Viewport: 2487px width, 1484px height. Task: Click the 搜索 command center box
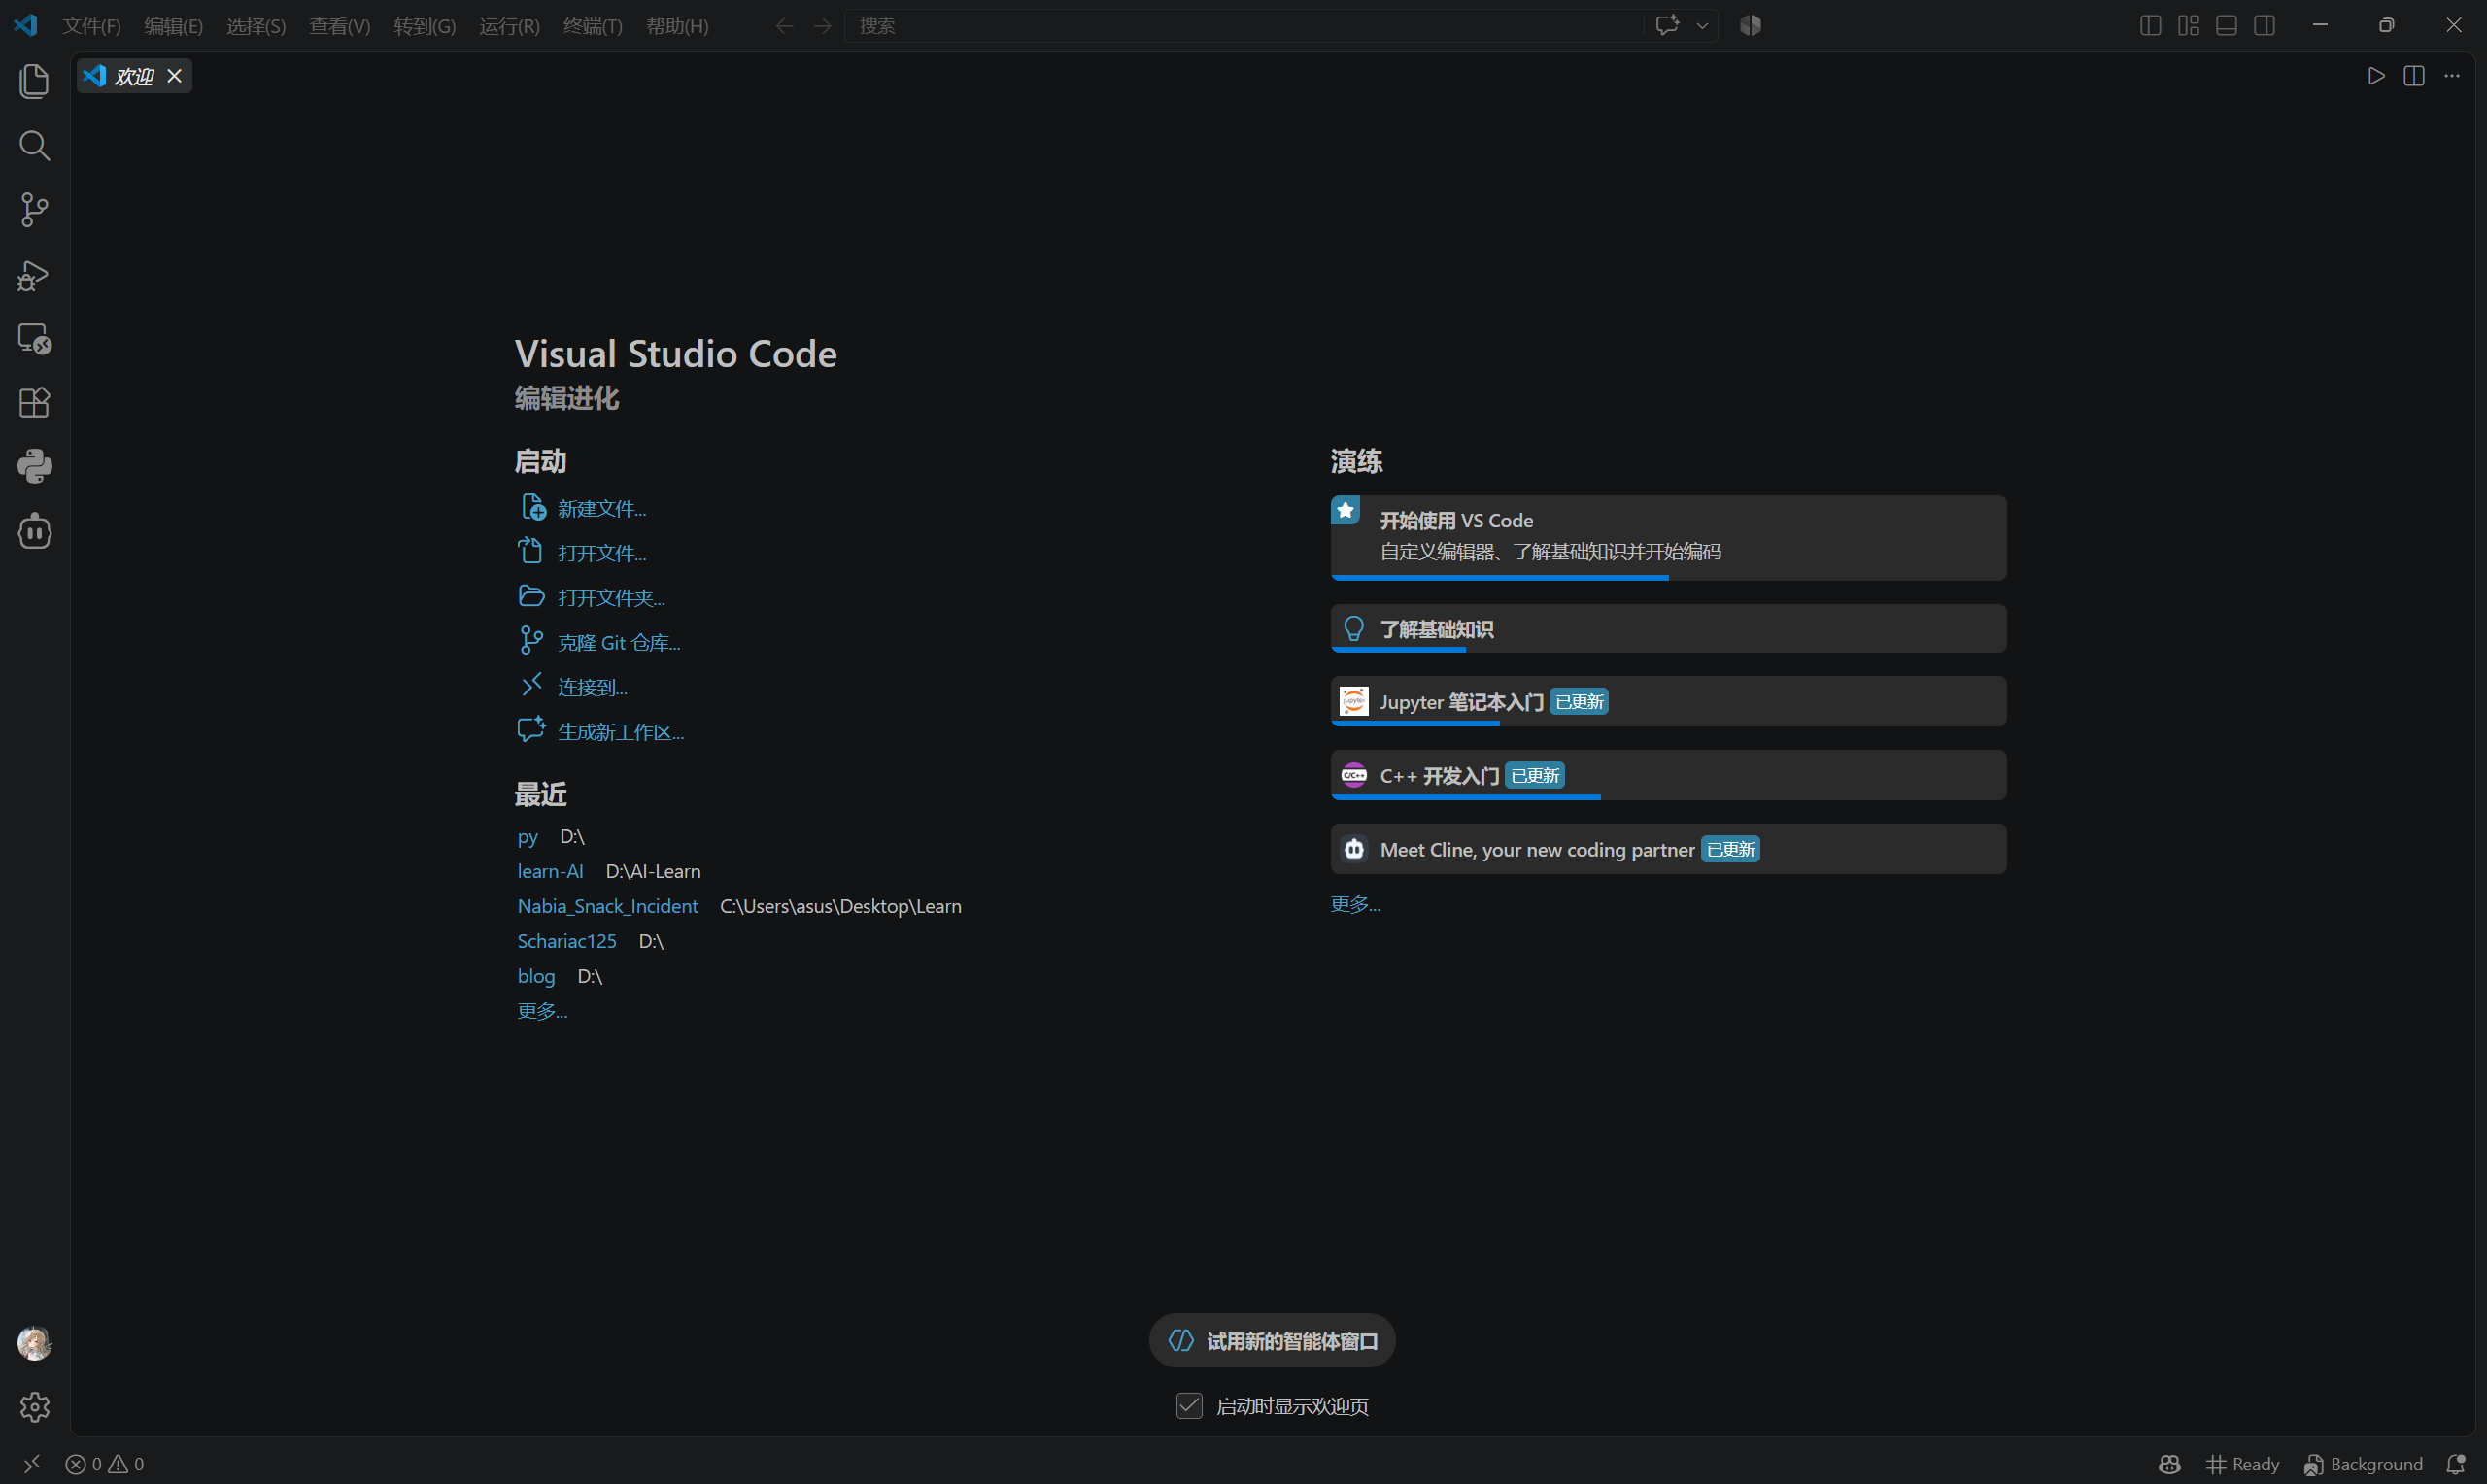[1244, 26]
